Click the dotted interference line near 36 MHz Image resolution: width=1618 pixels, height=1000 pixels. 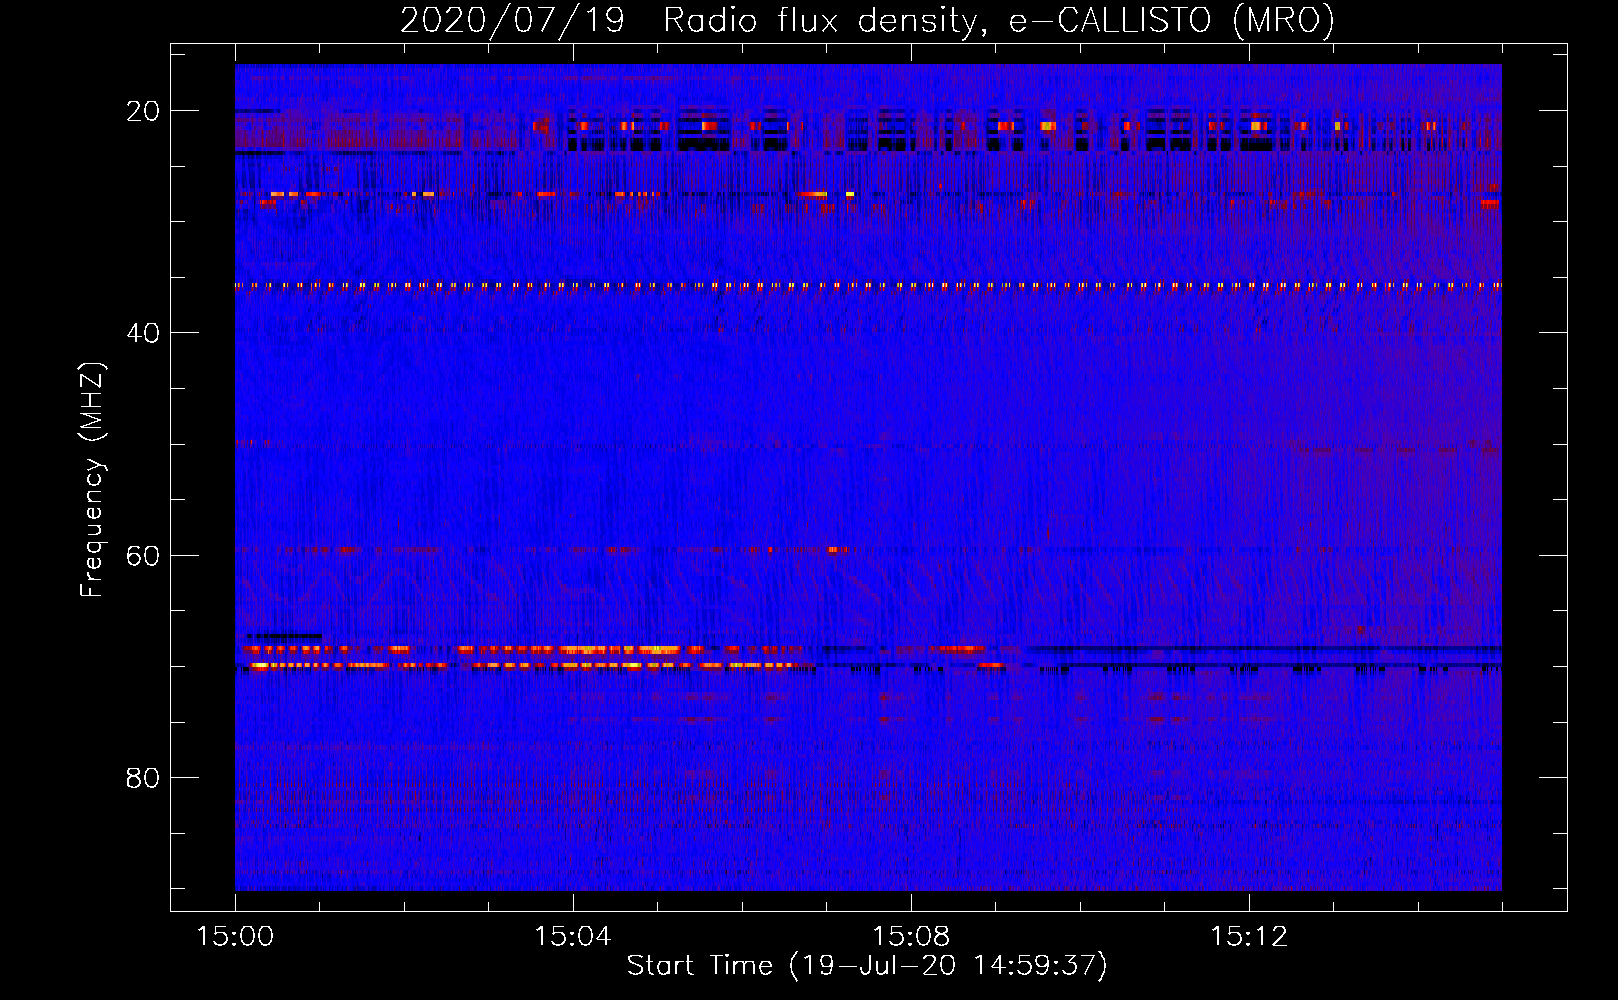tap(868, 286)
